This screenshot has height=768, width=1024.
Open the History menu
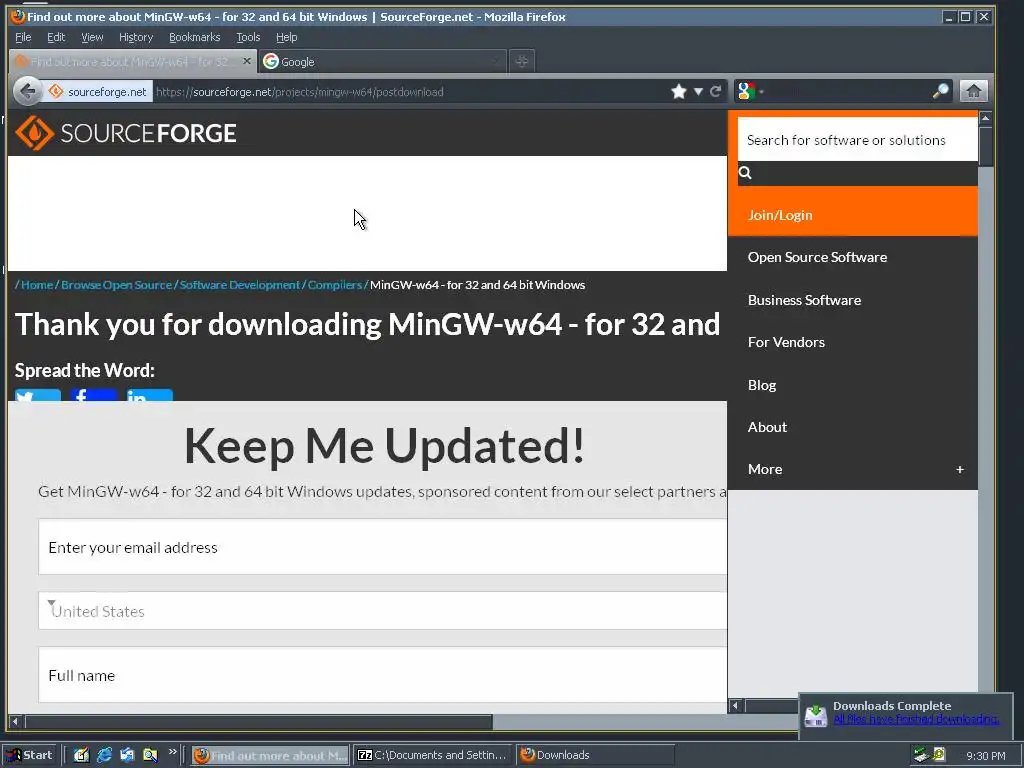point(136,37)
